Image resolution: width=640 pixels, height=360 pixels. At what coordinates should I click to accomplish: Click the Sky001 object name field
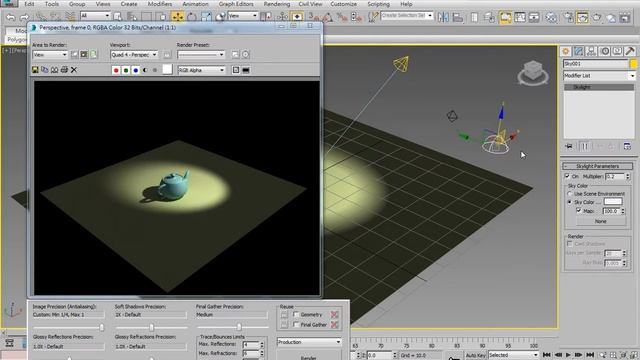coord(596,64)
